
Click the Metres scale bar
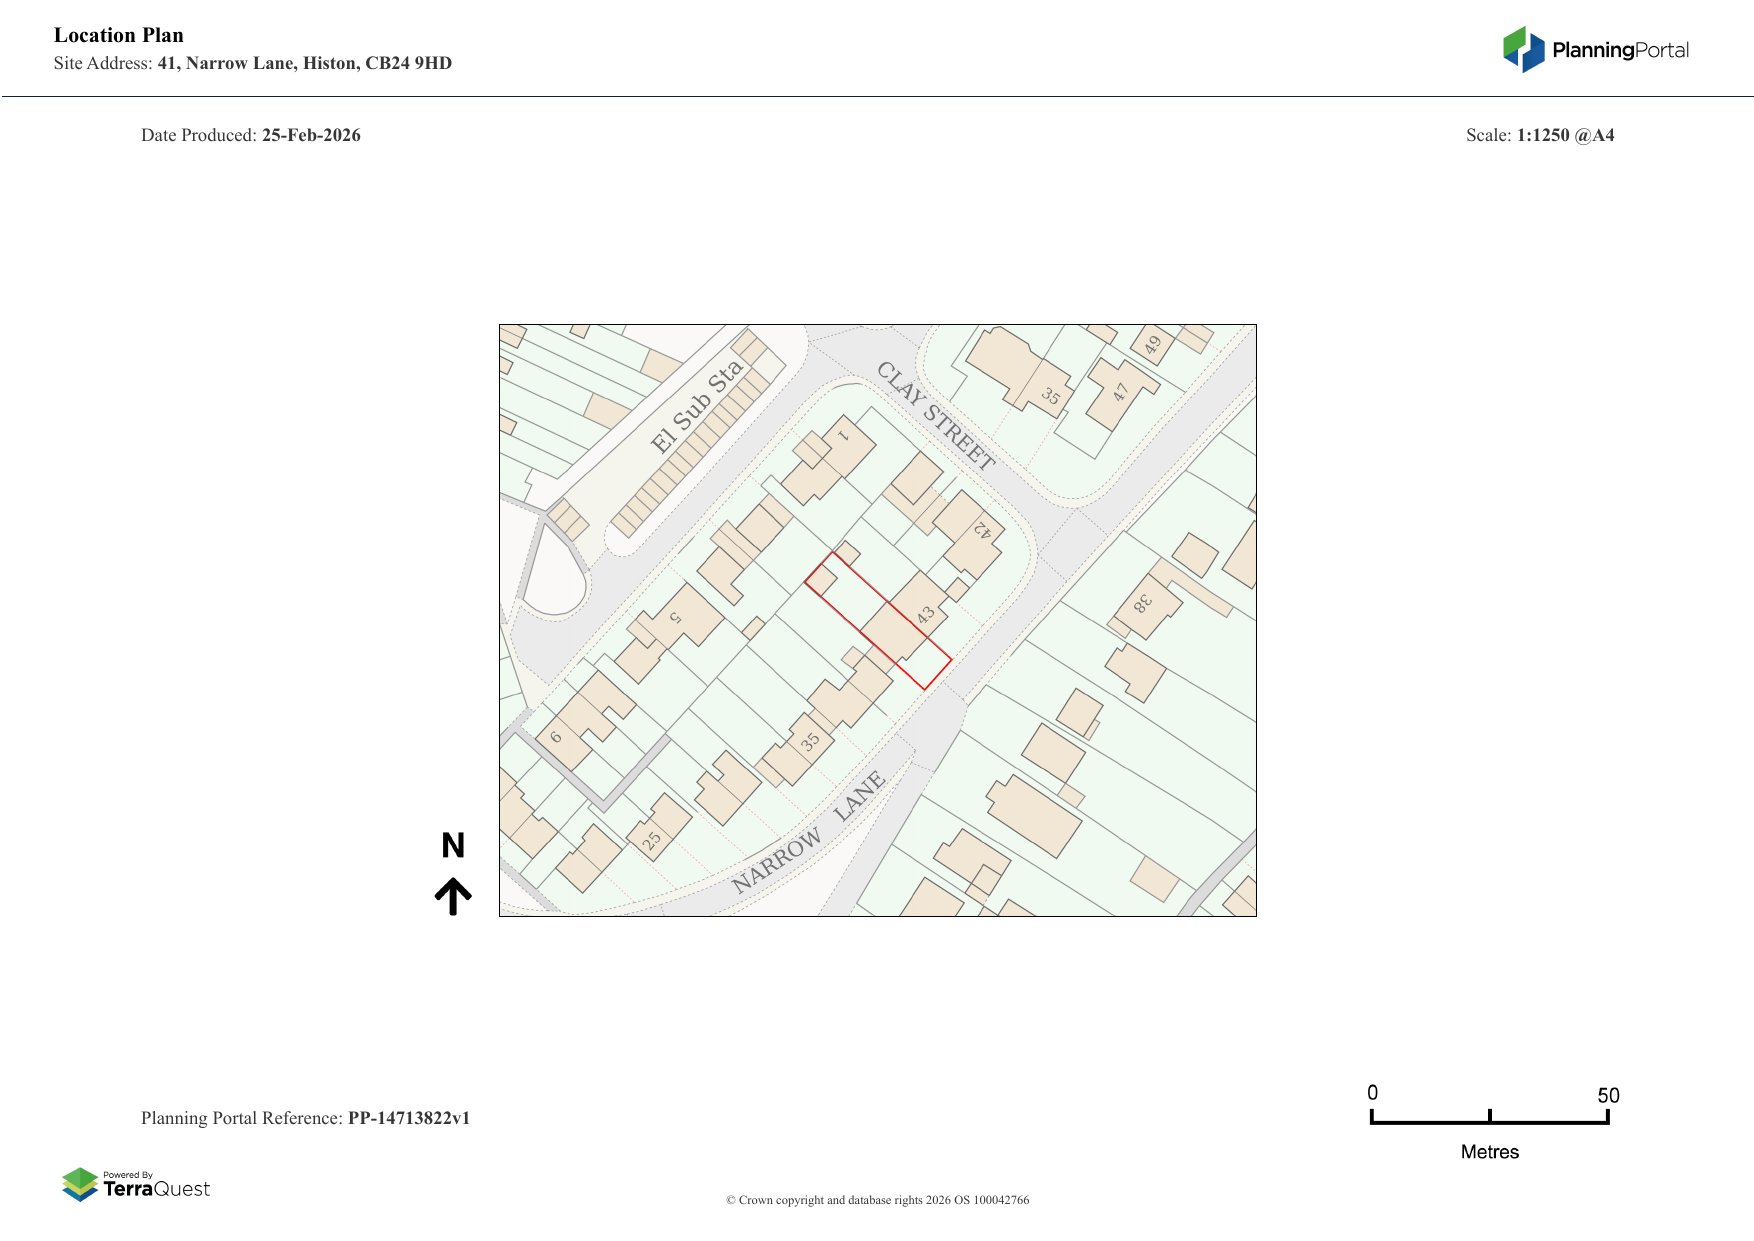click(1489, 1122)
